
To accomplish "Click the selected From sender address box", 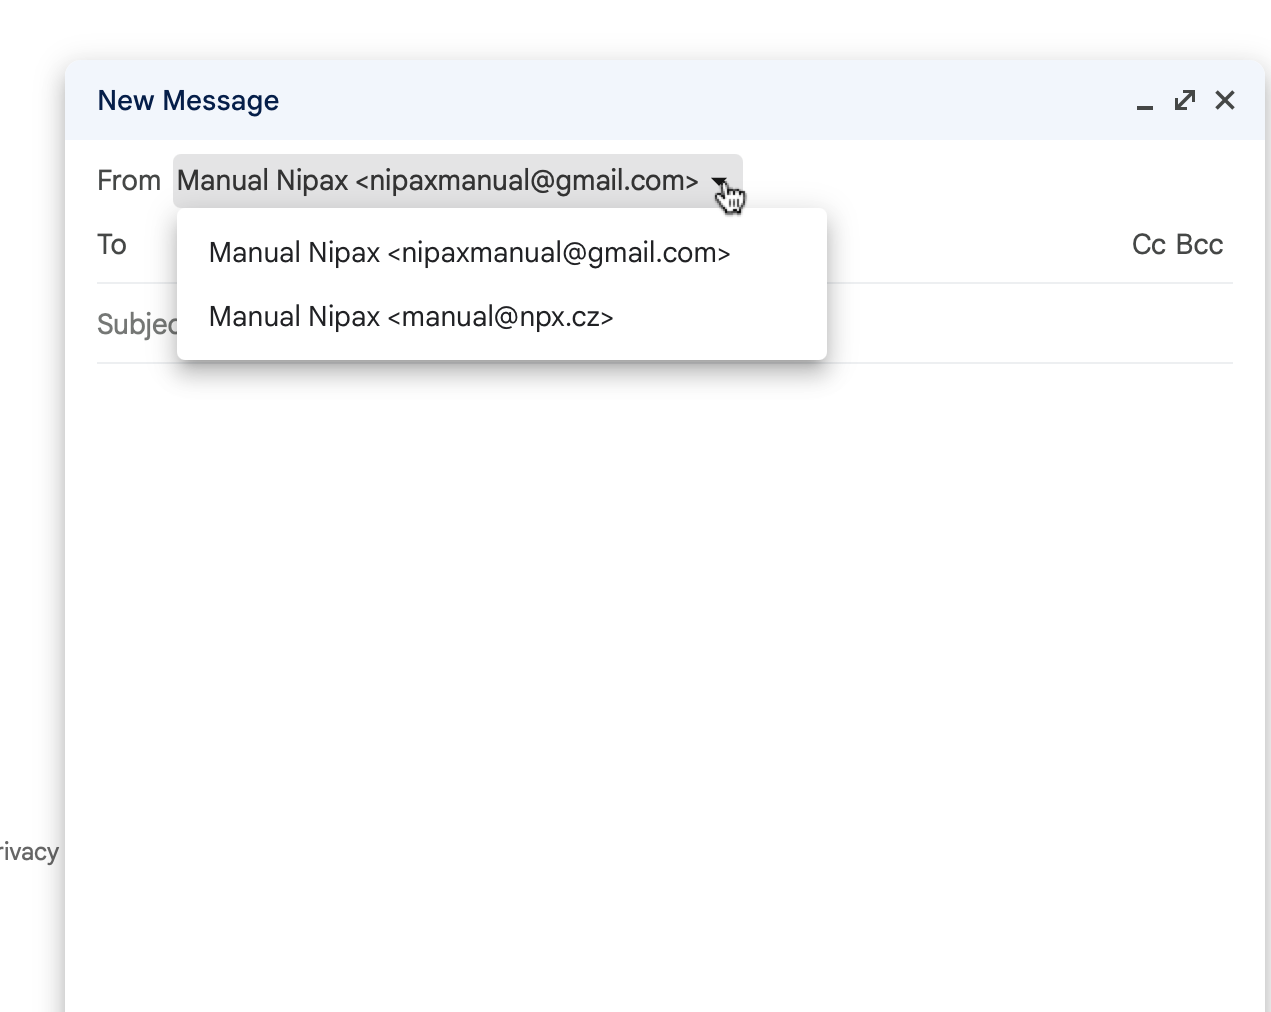I will pos(437,181).
